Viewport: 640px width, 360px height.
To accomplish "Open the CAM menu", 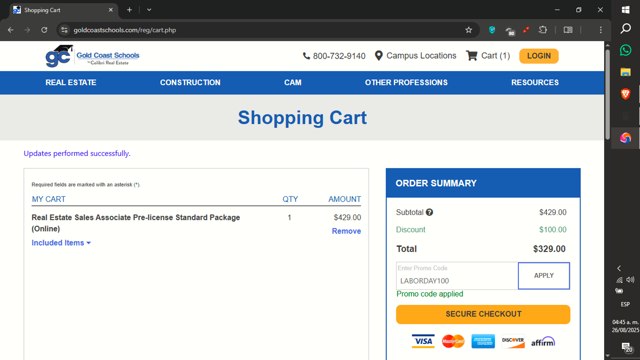I will (x=293, y=82).
